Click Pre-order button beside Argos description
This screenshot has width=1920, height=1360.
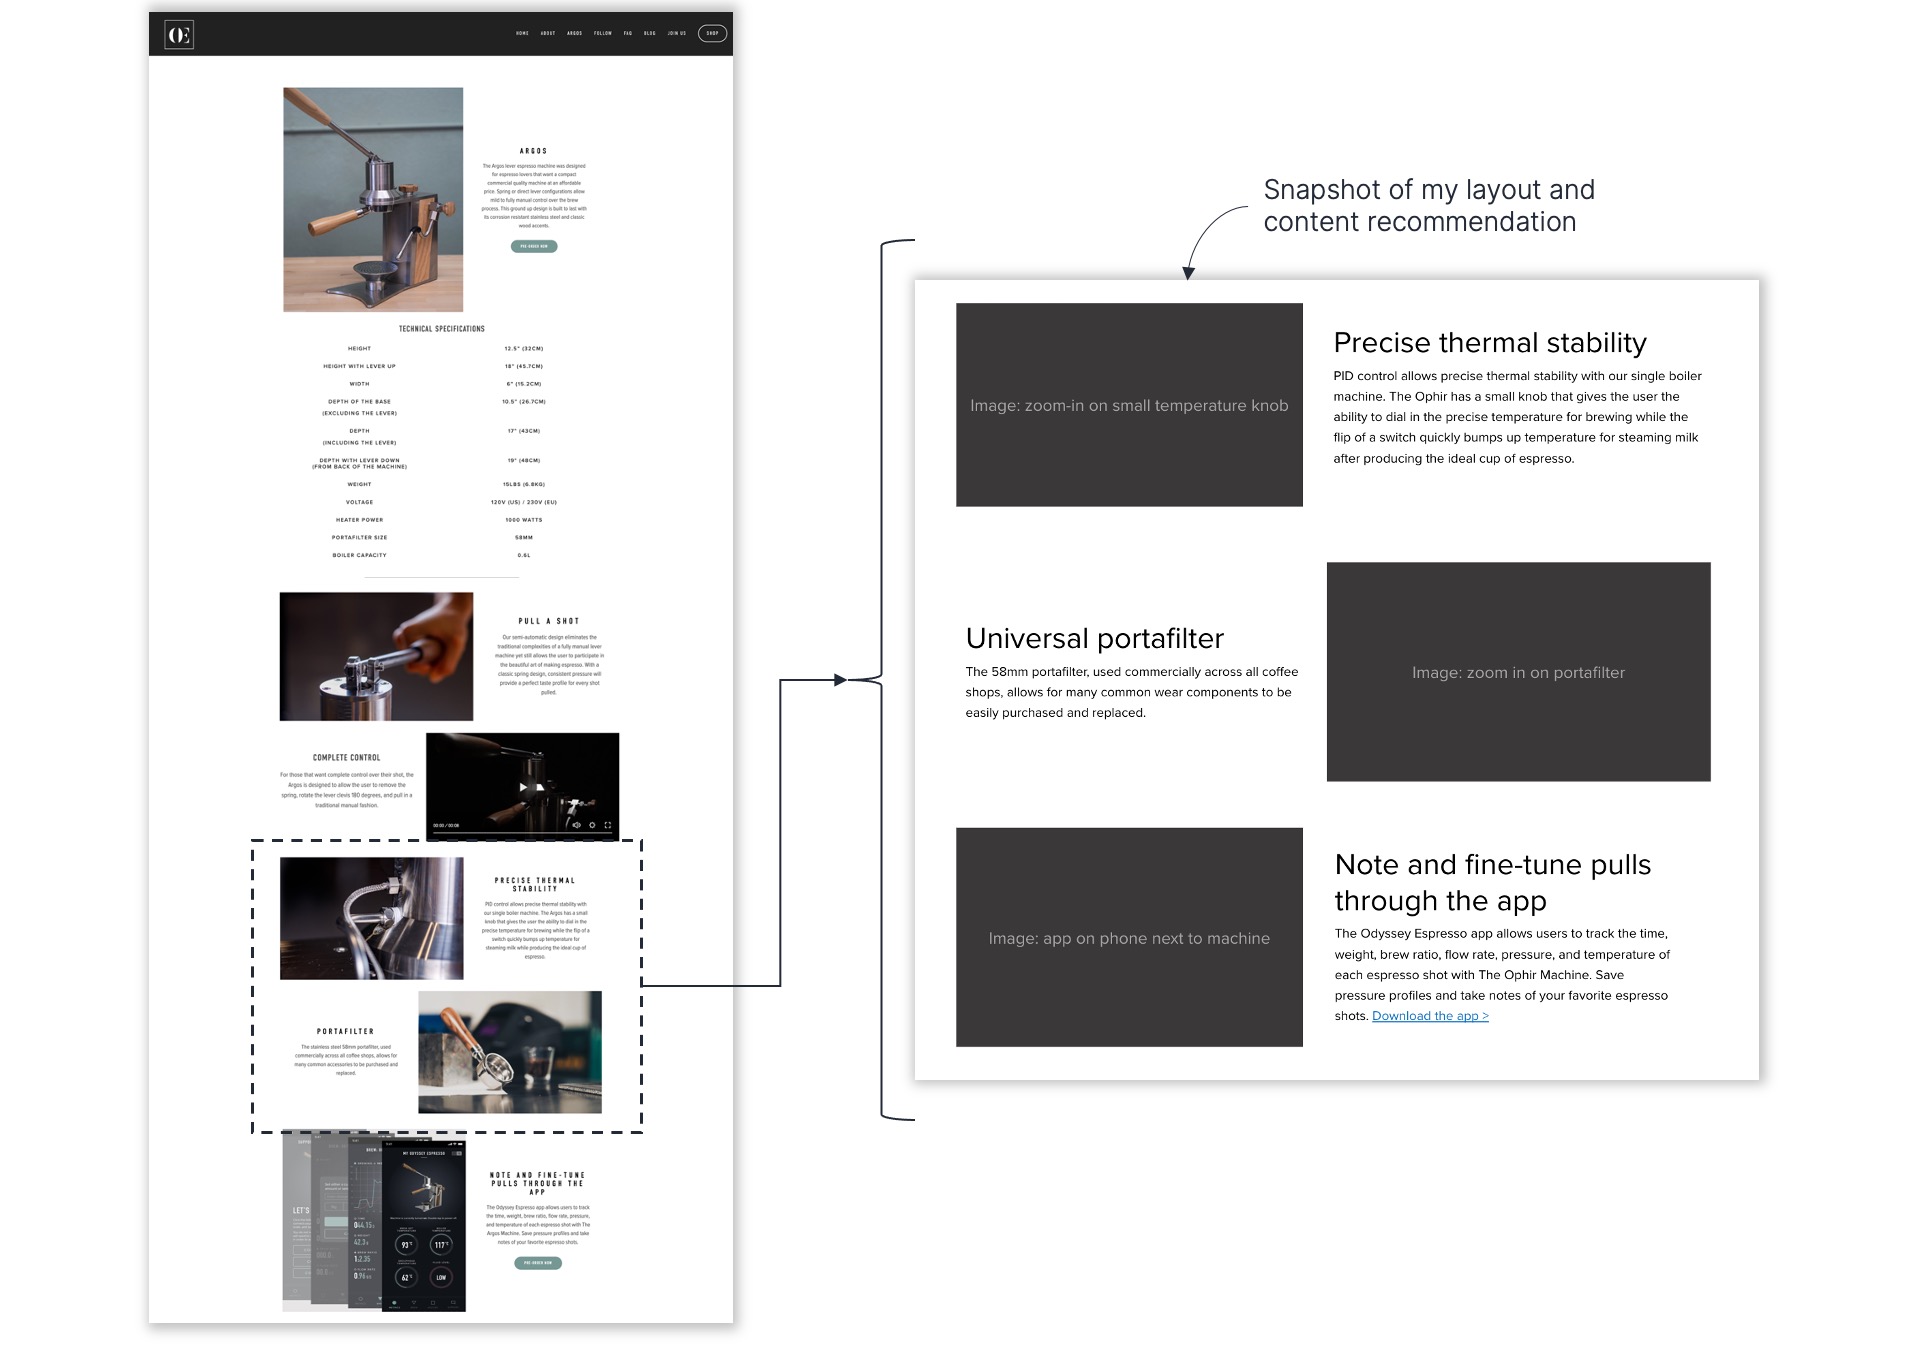pos(534,246)
